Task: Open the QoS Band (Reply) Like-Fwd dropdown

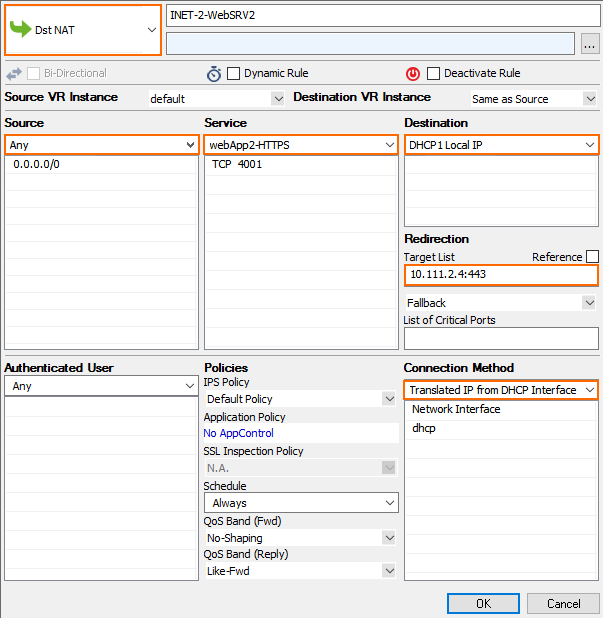Action: pyautogui.click(x=301, y=570)
